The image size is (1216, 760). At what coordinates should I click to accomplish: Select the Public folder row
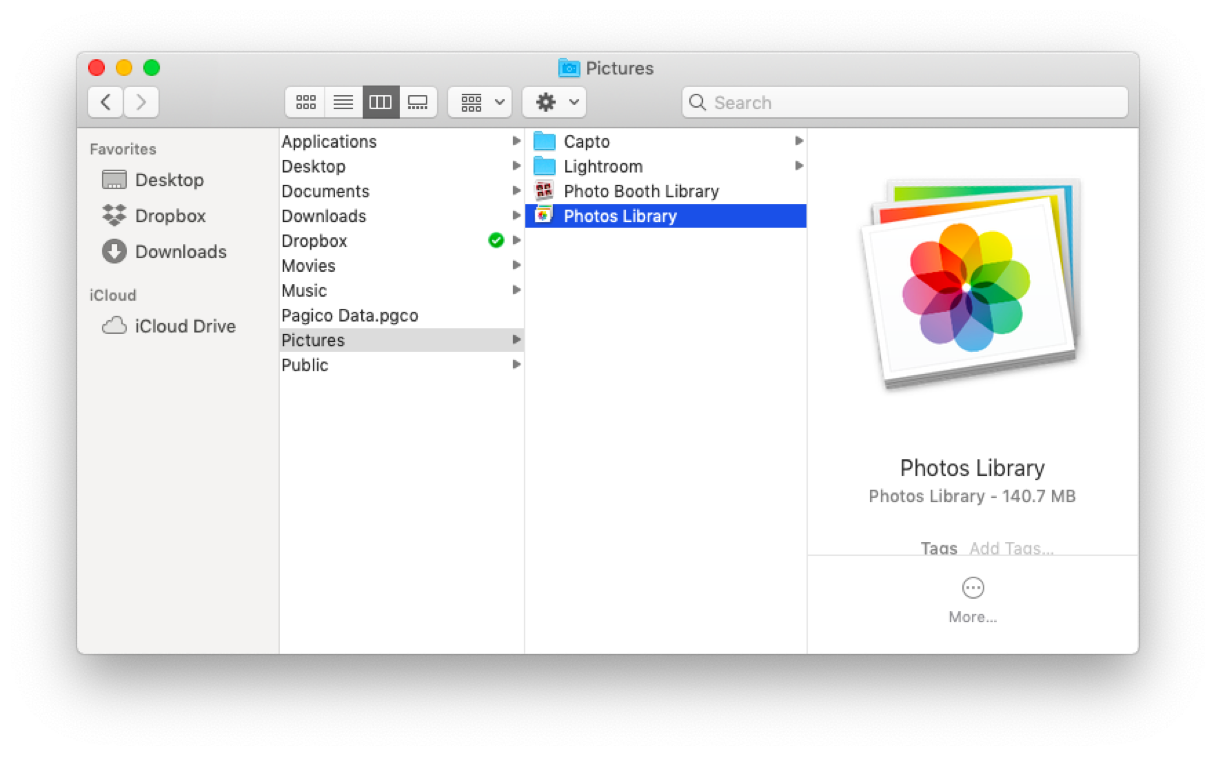coord(402,365)
